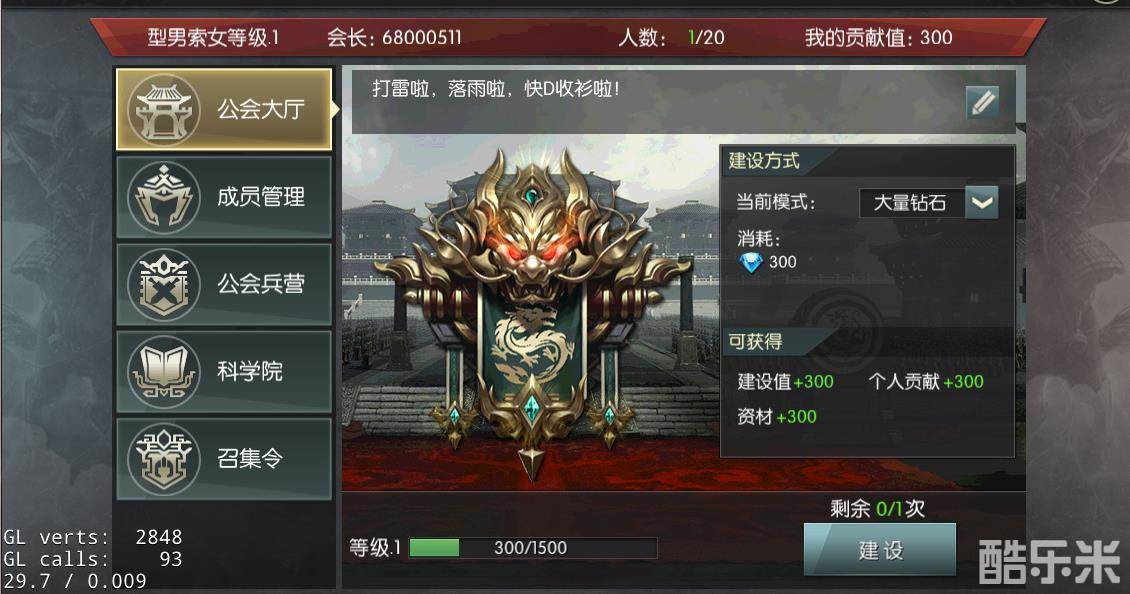
Task: Switch to the 公会兵营 tab
Action: [x=224, y=284]
